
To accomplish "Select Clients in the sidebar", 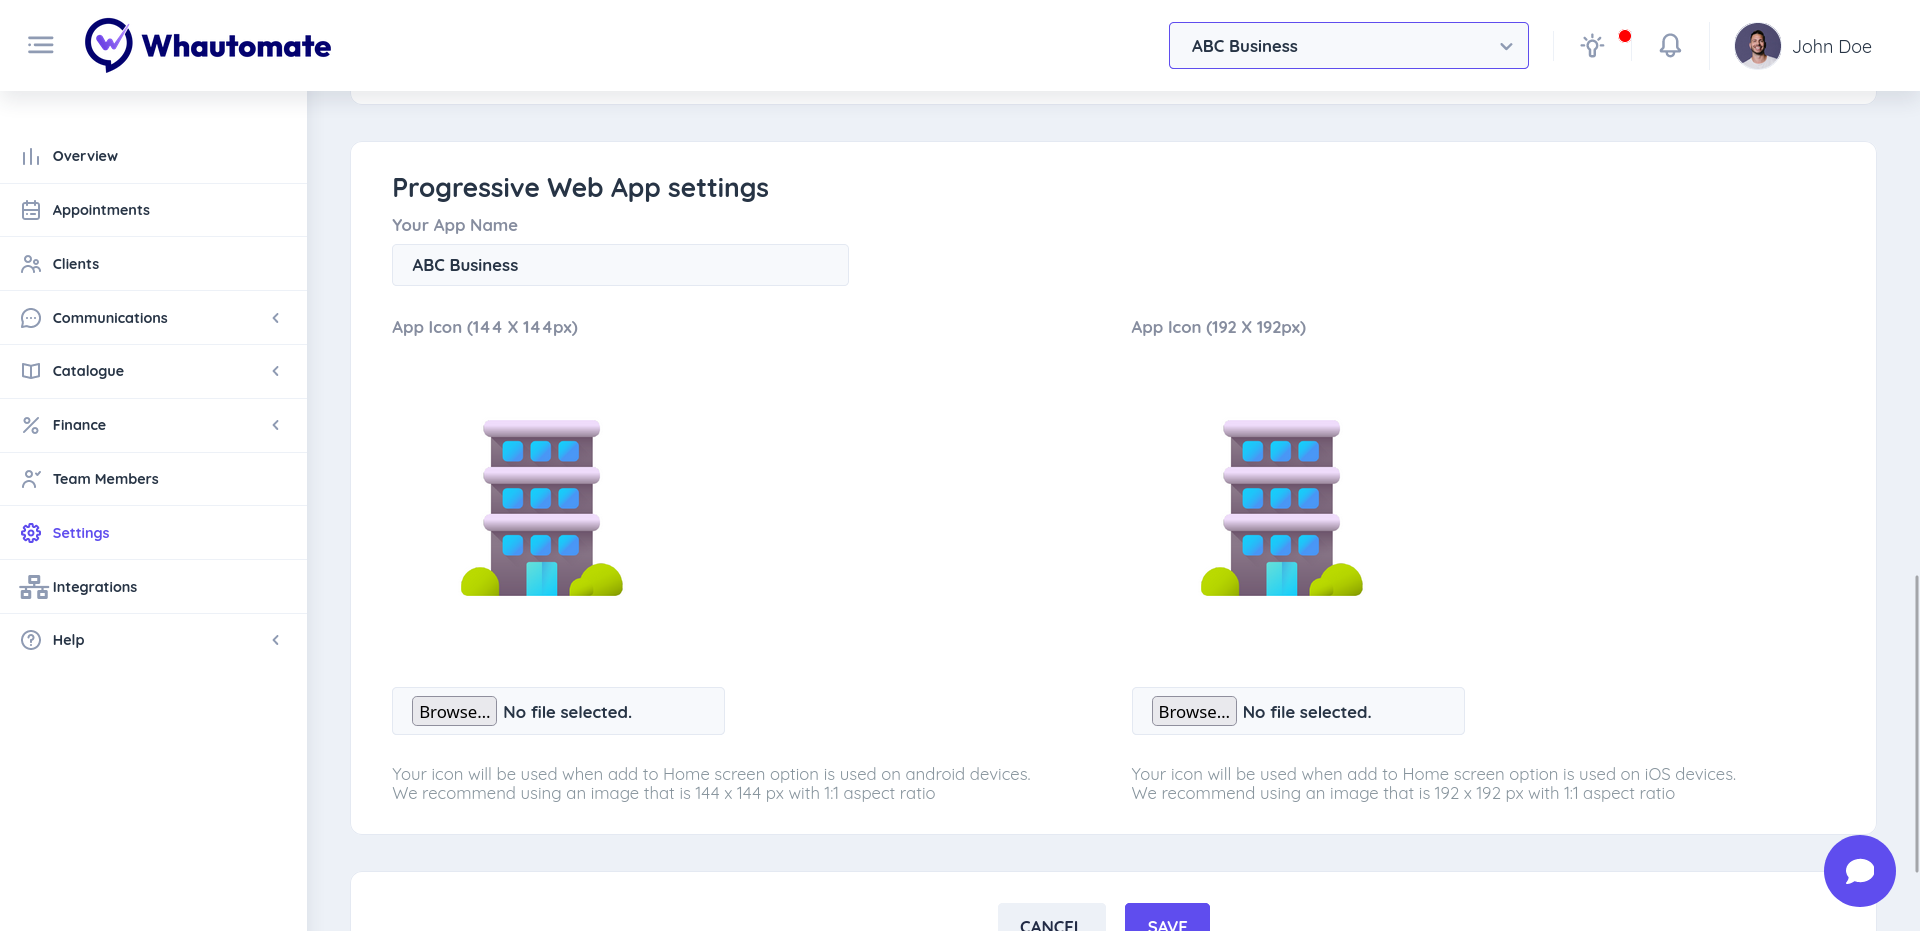I will tap(76, 264).
